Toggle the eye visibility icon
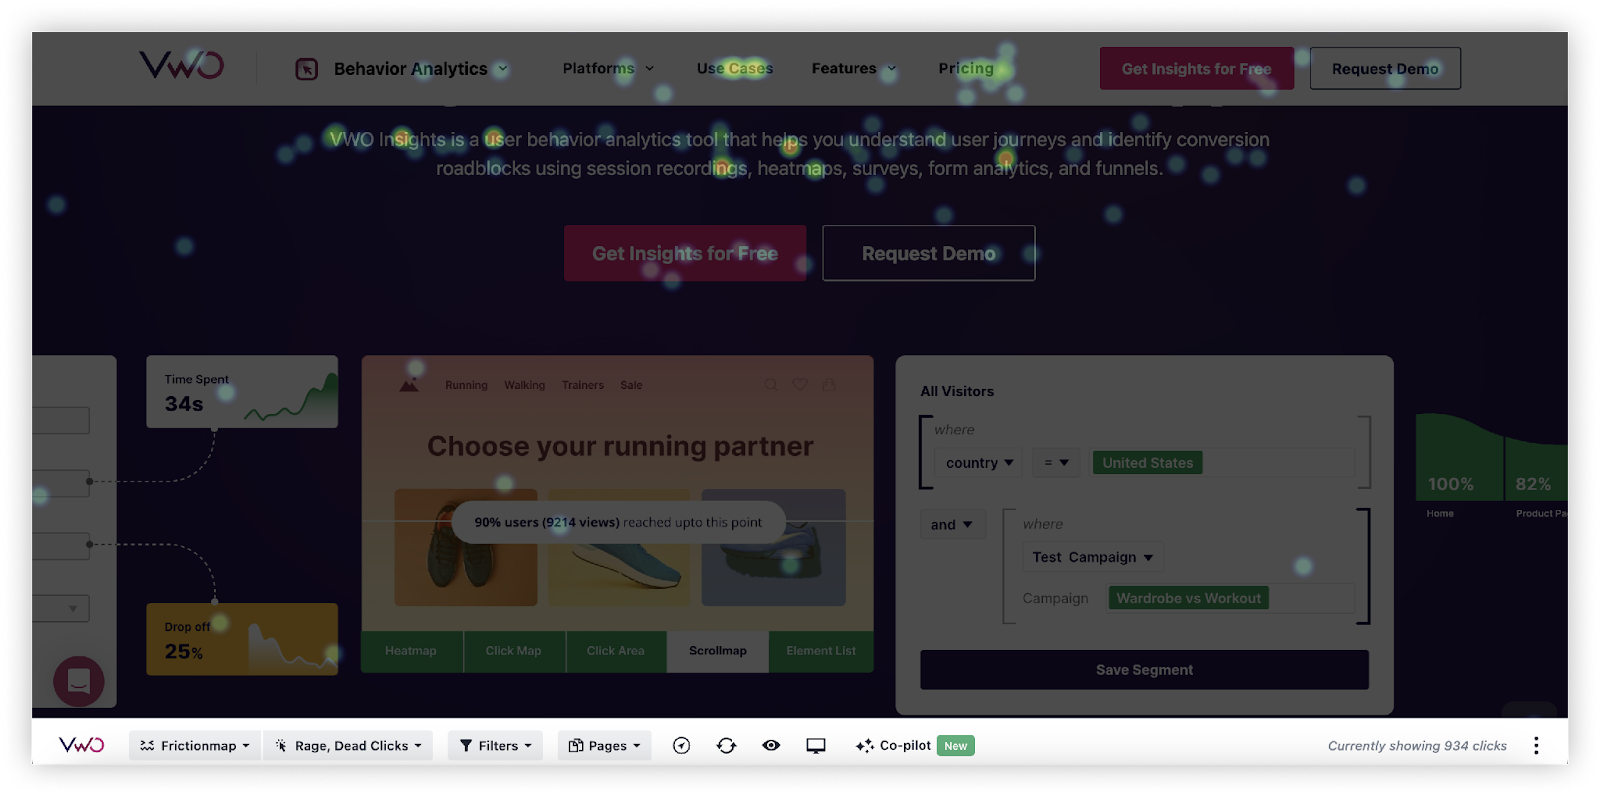 coord(771,746)
